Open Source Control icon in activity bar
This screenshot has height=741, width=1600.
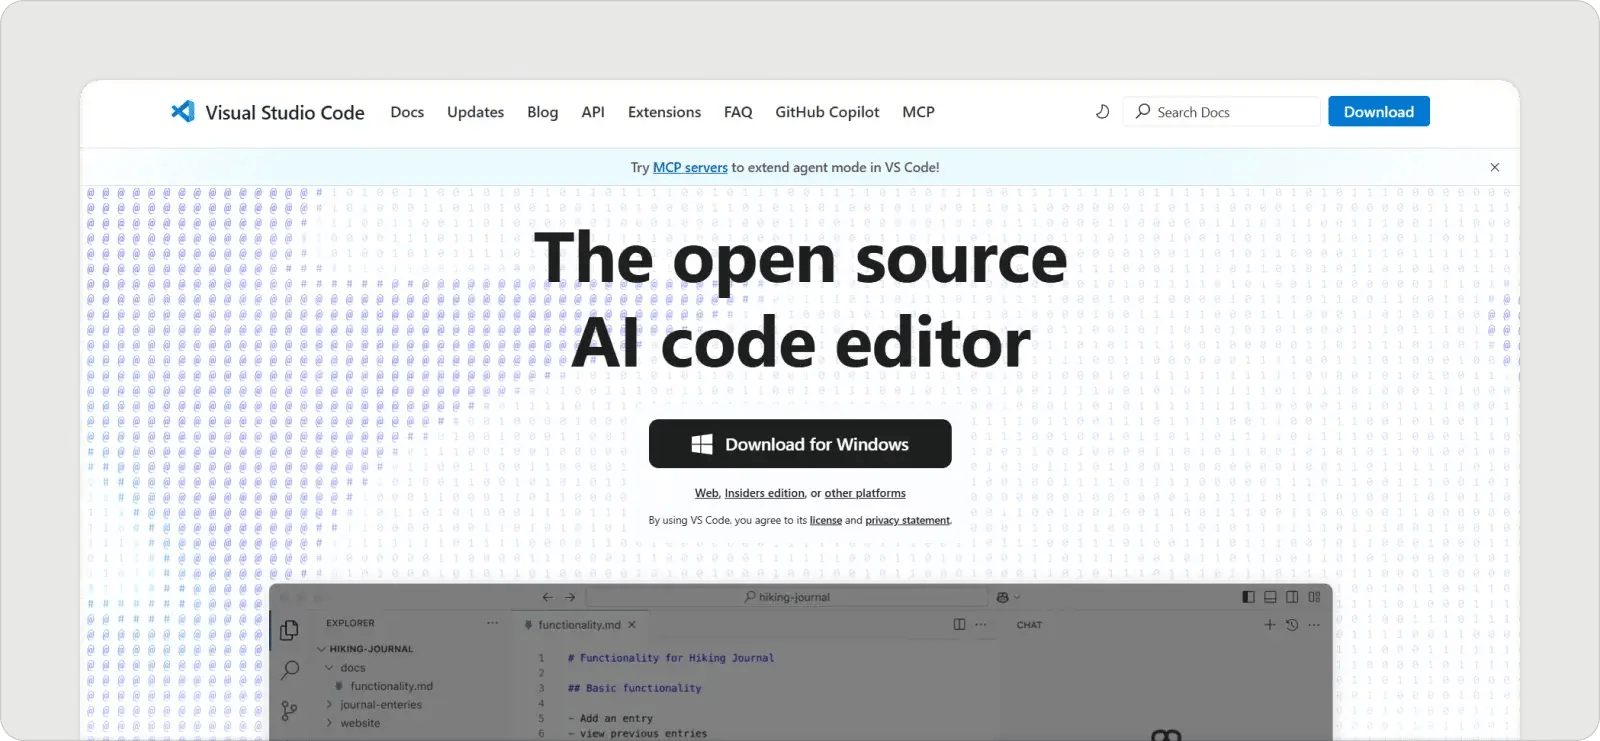289,710
